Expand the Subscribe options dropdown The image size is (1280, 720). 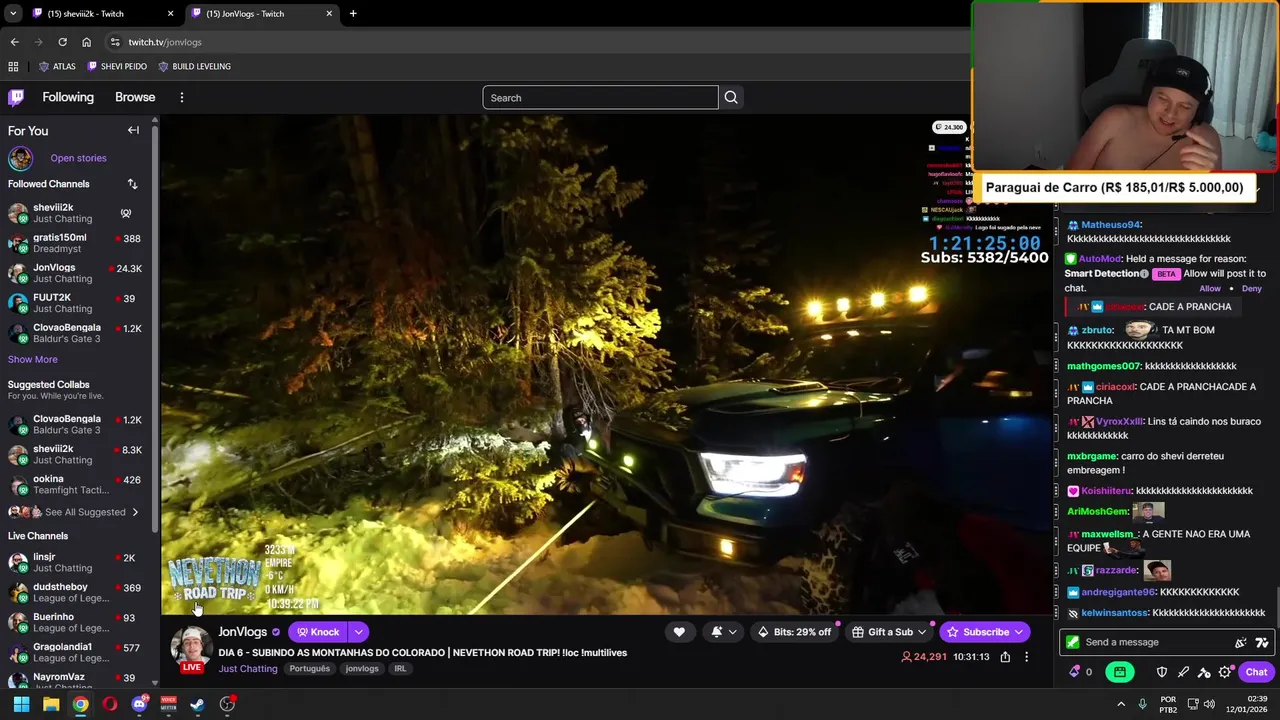click(x=1019, y=632)
